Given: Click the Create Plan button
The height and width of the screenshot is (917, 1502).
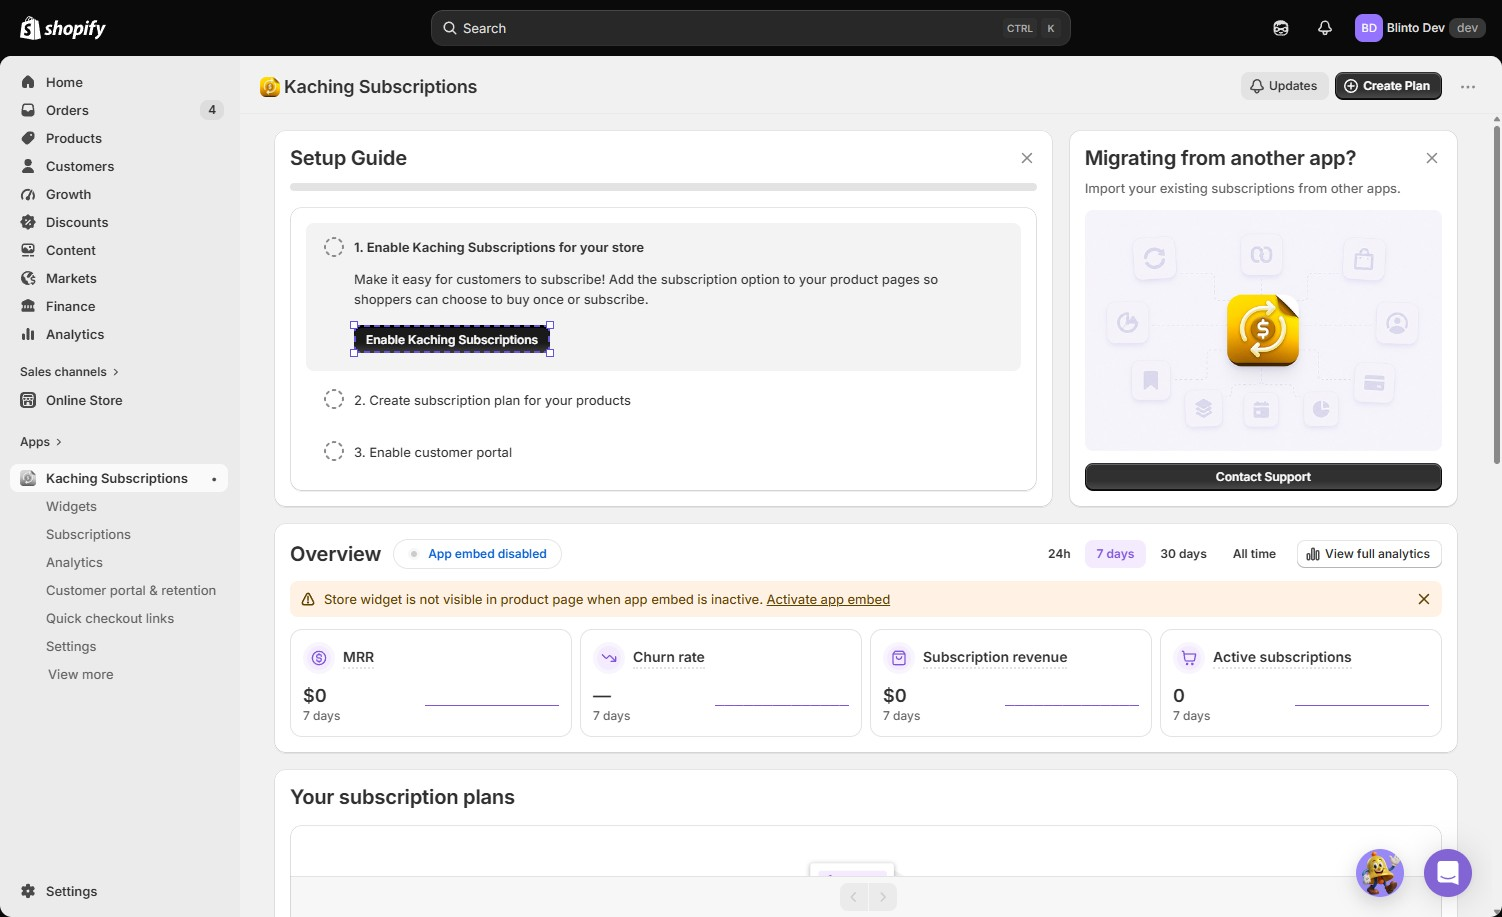Looking at the screenshot, I should click(x=1388, y=86).
